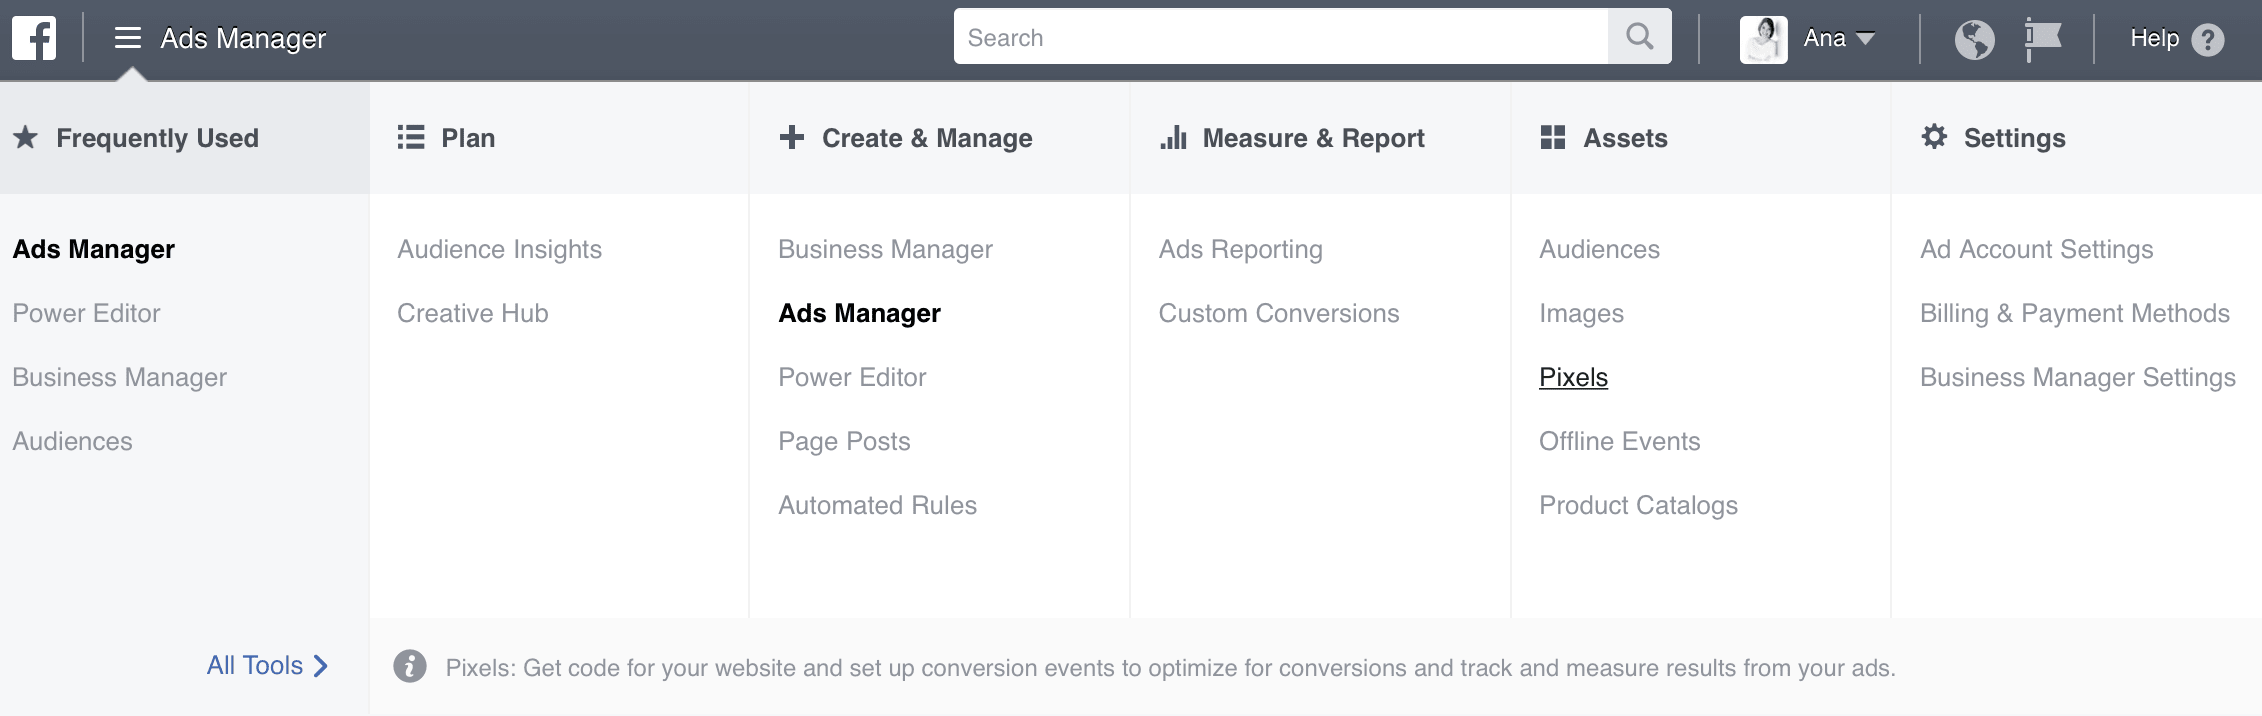Open Power Editor under Frequently Used
Viewport: 2262px width, 716px height.
pos(87,313)
